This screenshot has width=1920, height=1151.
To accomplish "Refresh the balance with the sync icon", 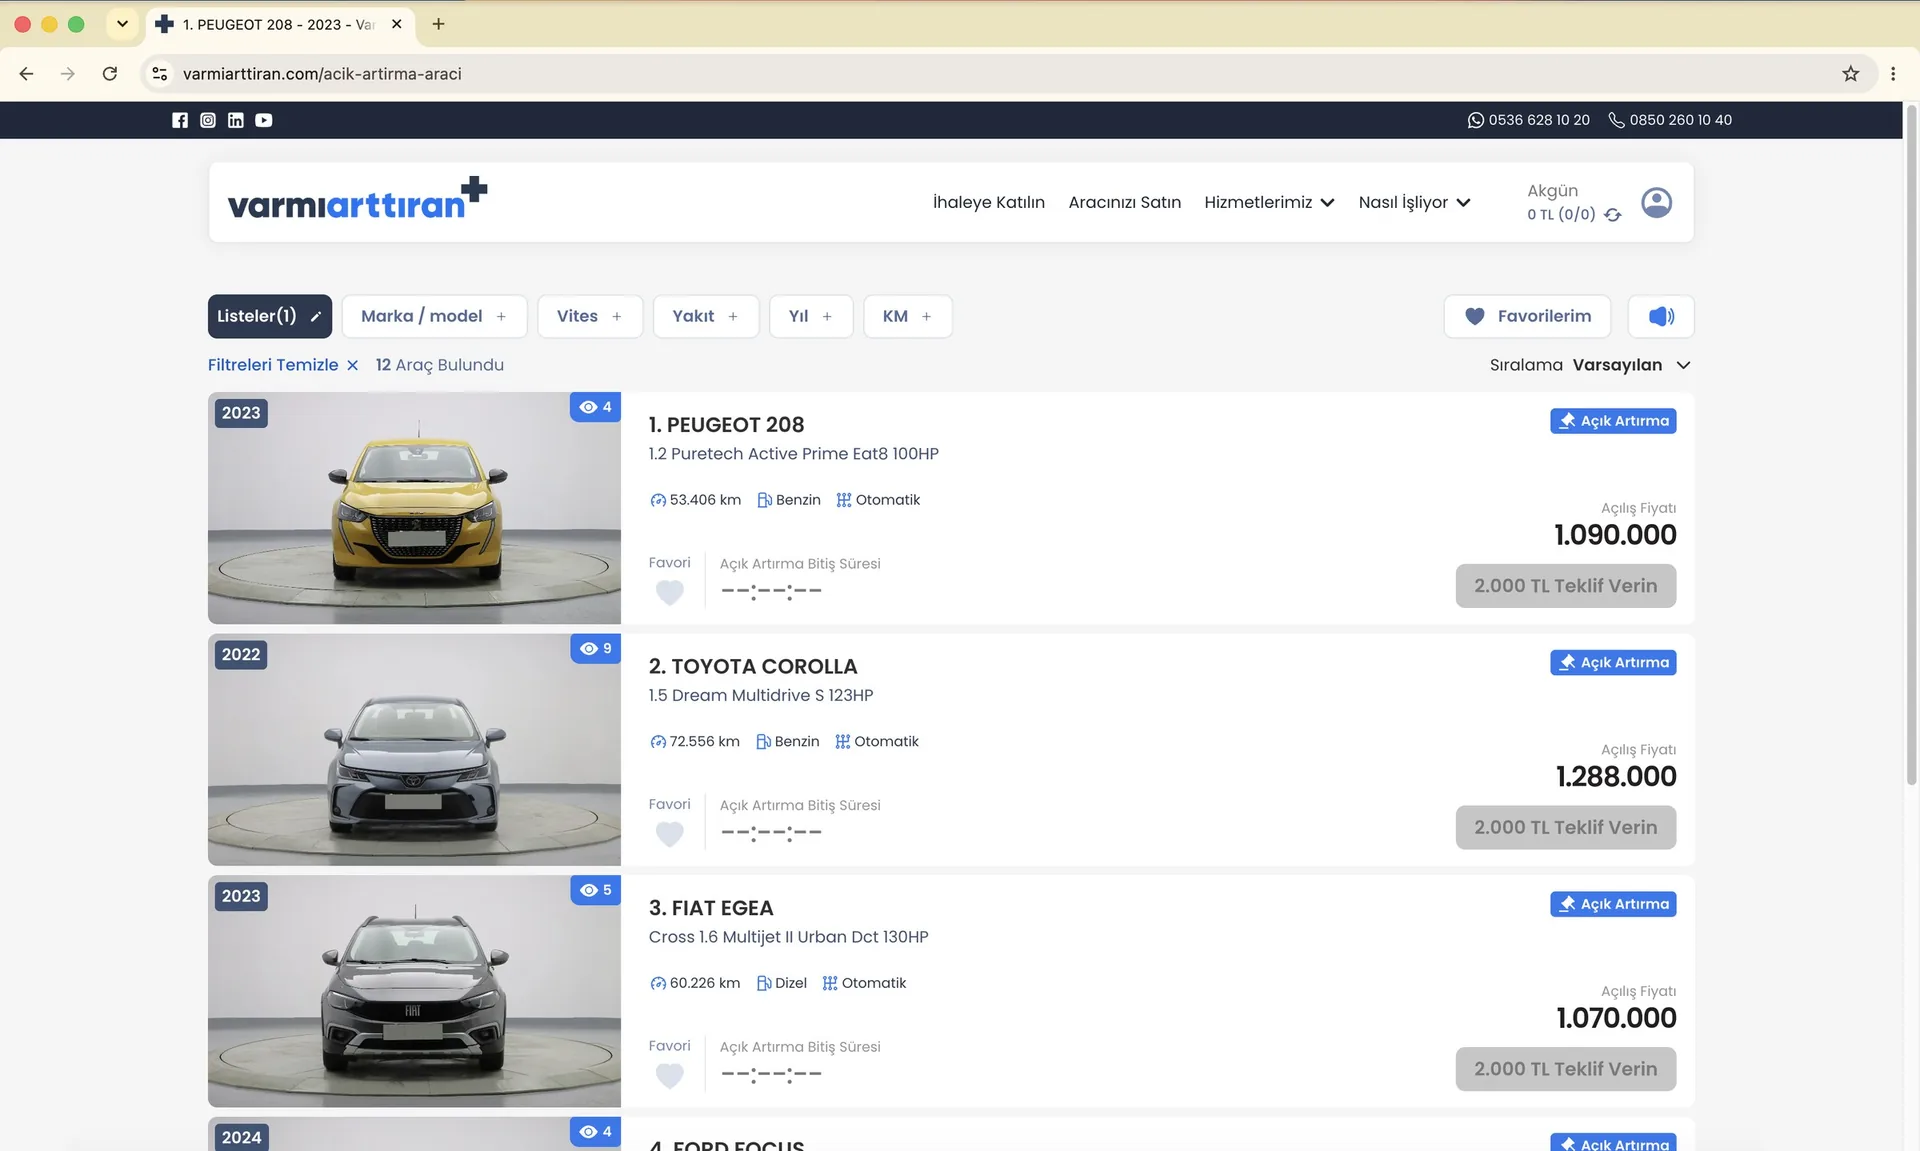I will (1612, 215).
